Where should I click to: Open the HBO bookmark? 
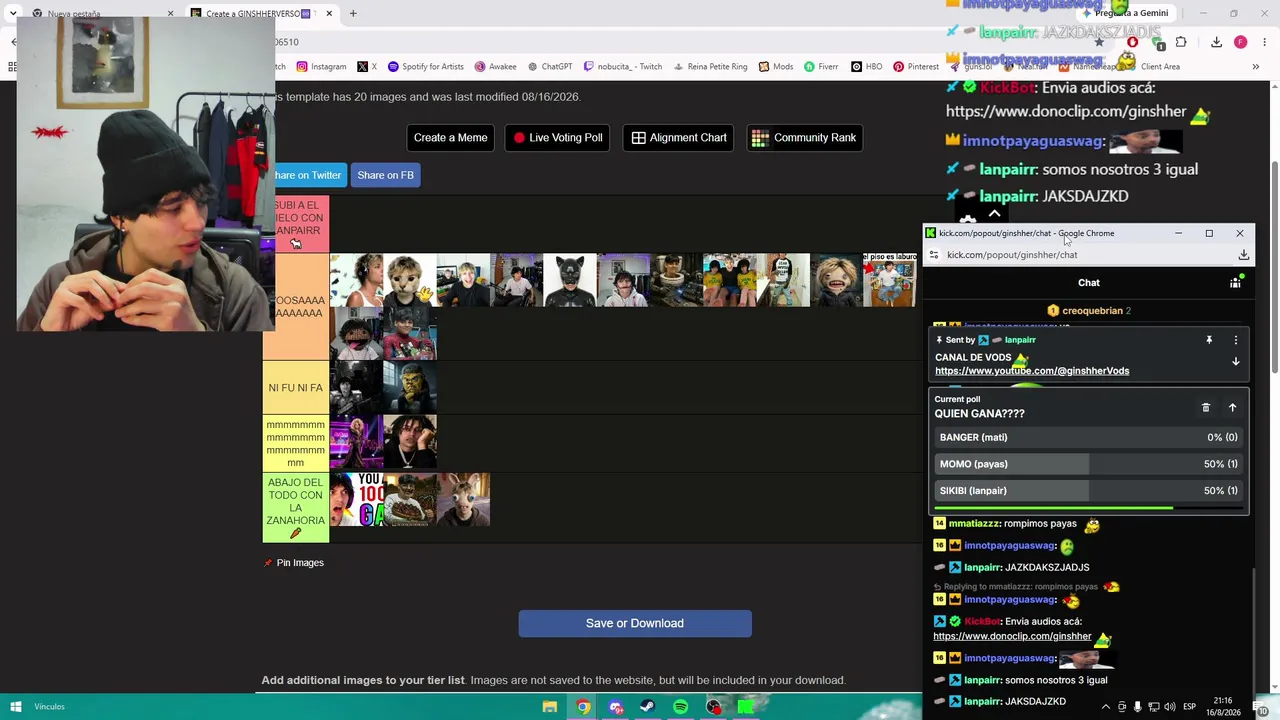(867, 67)
